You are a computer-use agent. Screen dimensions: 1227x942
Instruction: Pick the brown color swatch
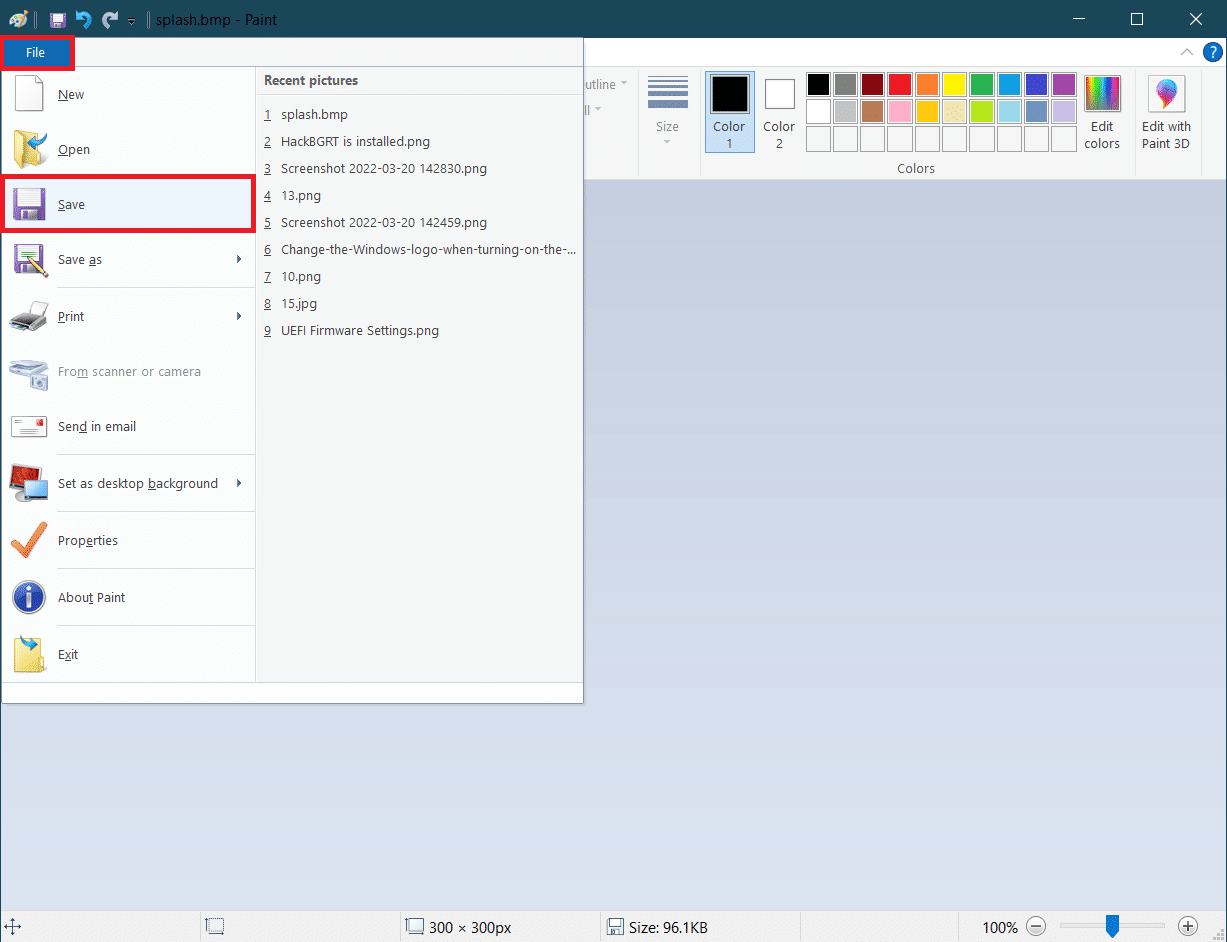(x=873, y=111)
